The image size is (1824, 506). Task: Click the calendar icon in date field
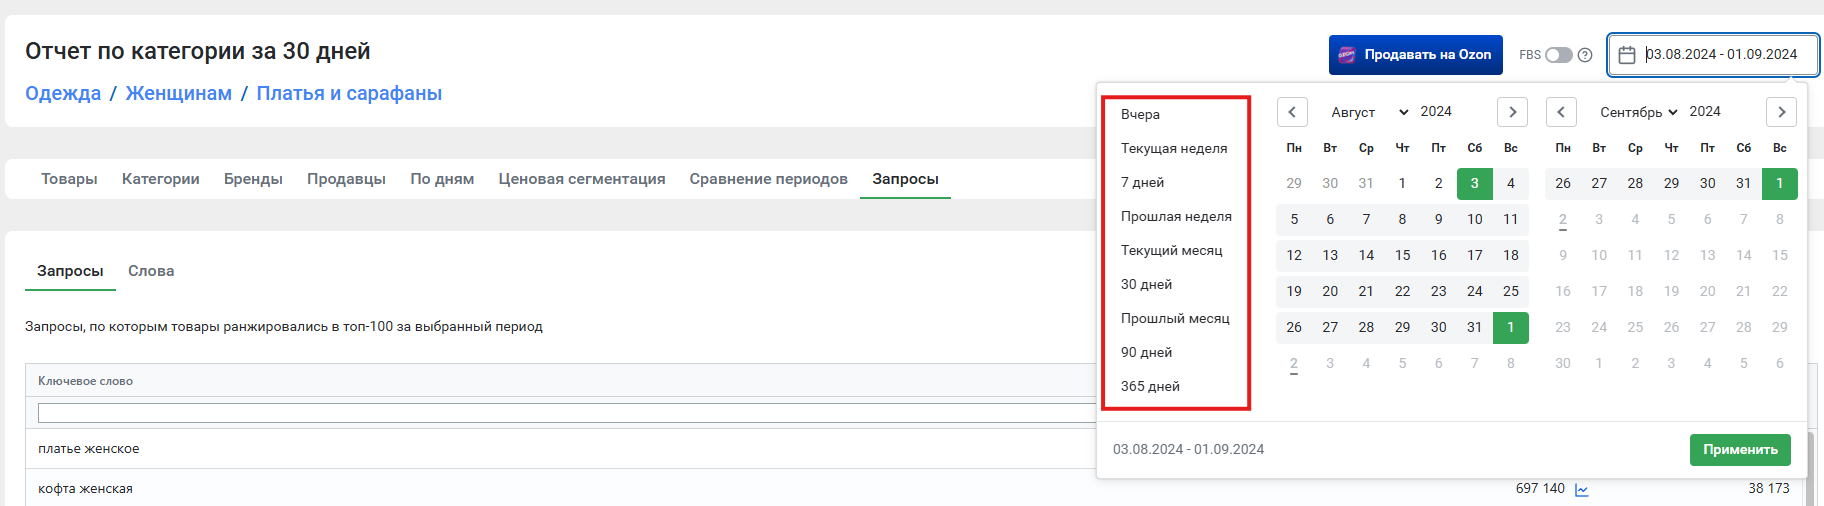[x=1627, y=55]
